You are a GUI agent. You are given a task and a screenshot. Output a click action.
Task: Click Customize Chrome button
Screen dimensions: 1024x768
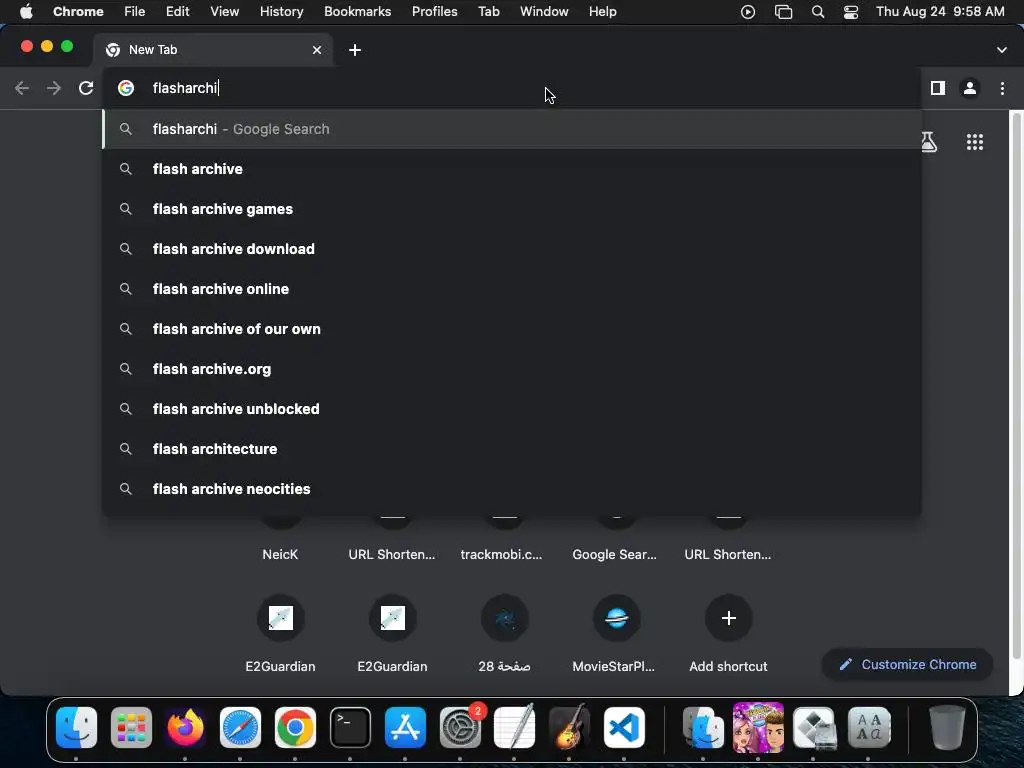click(x=908, y=664)
